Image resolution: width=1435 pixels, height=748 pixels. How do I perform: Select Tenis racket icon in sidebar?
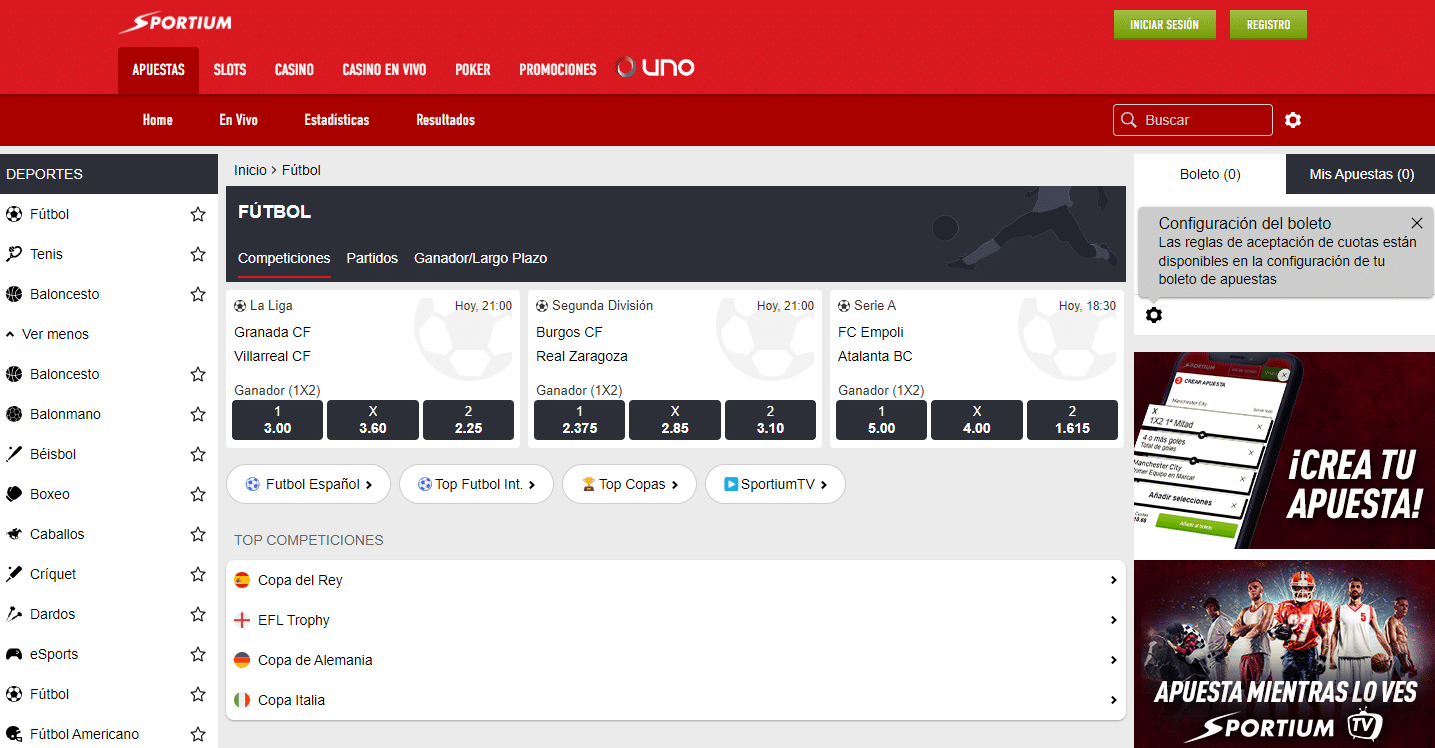click(x=14, y=254)
